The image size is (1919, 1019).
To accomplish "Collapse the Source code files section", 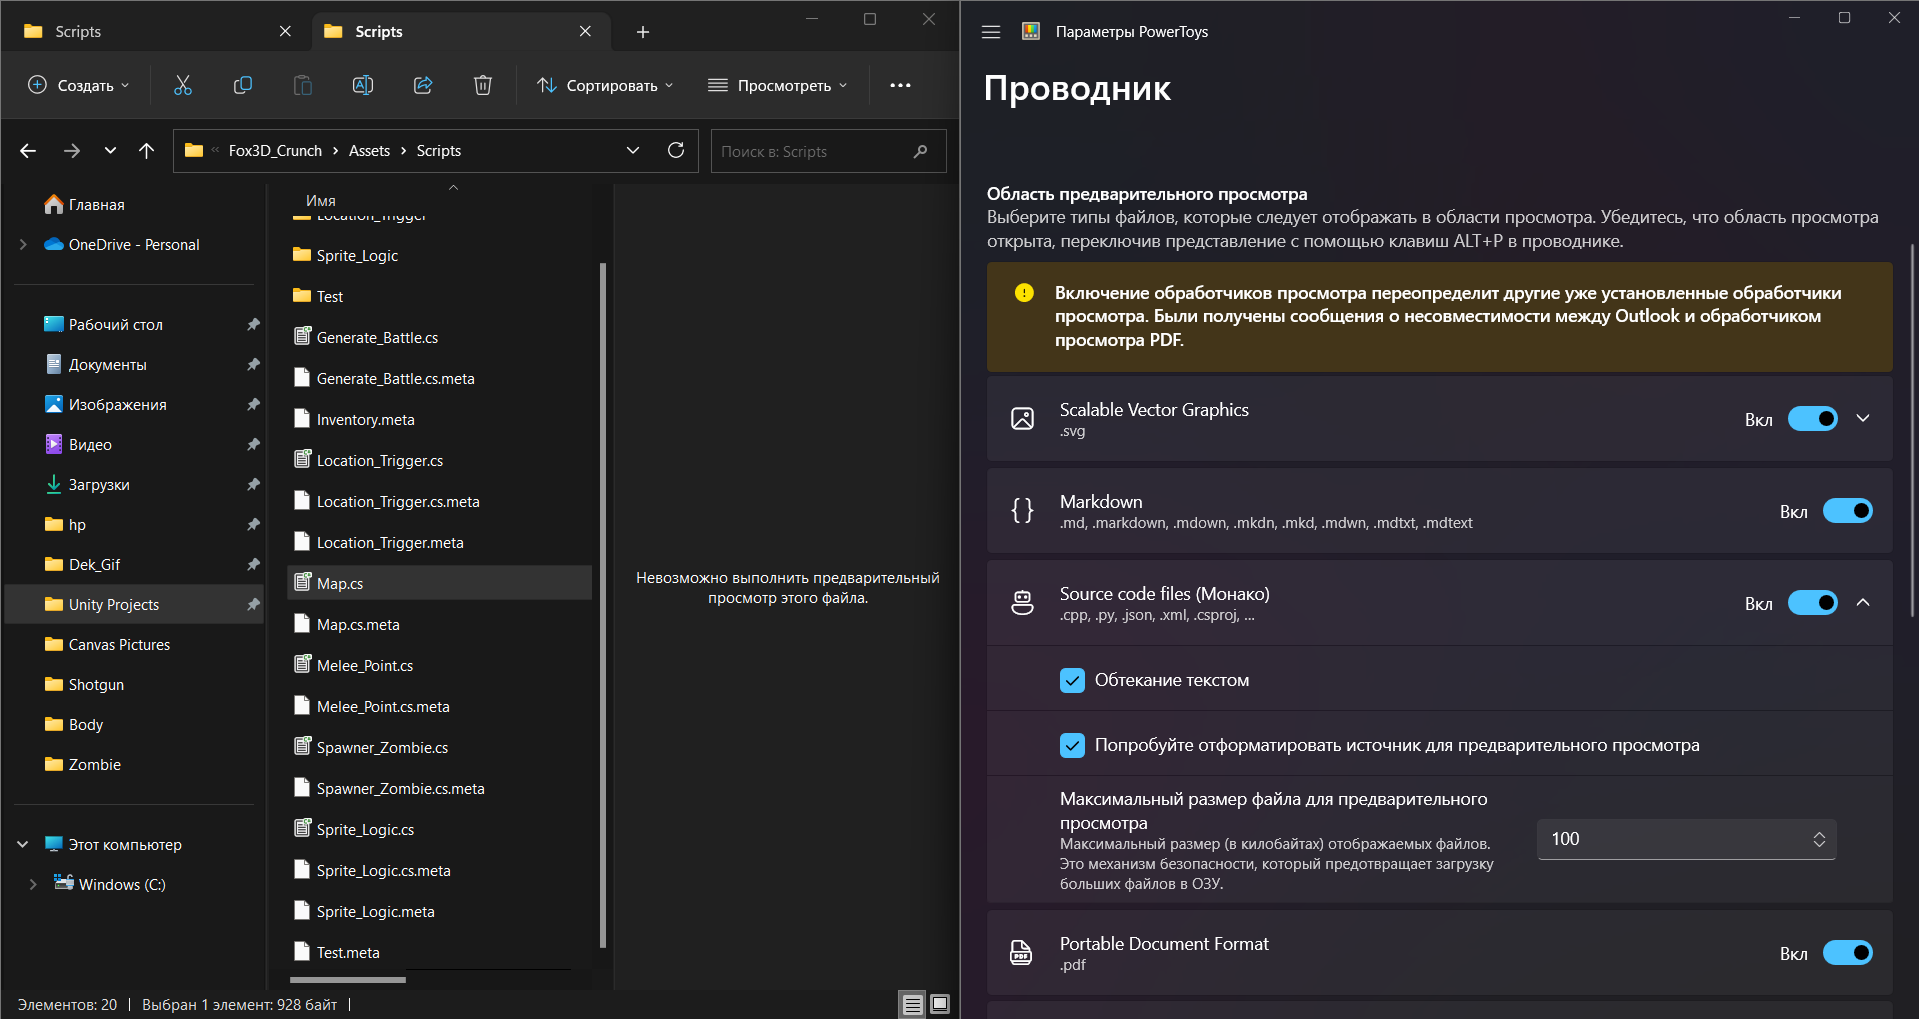I will [1864, 602].
